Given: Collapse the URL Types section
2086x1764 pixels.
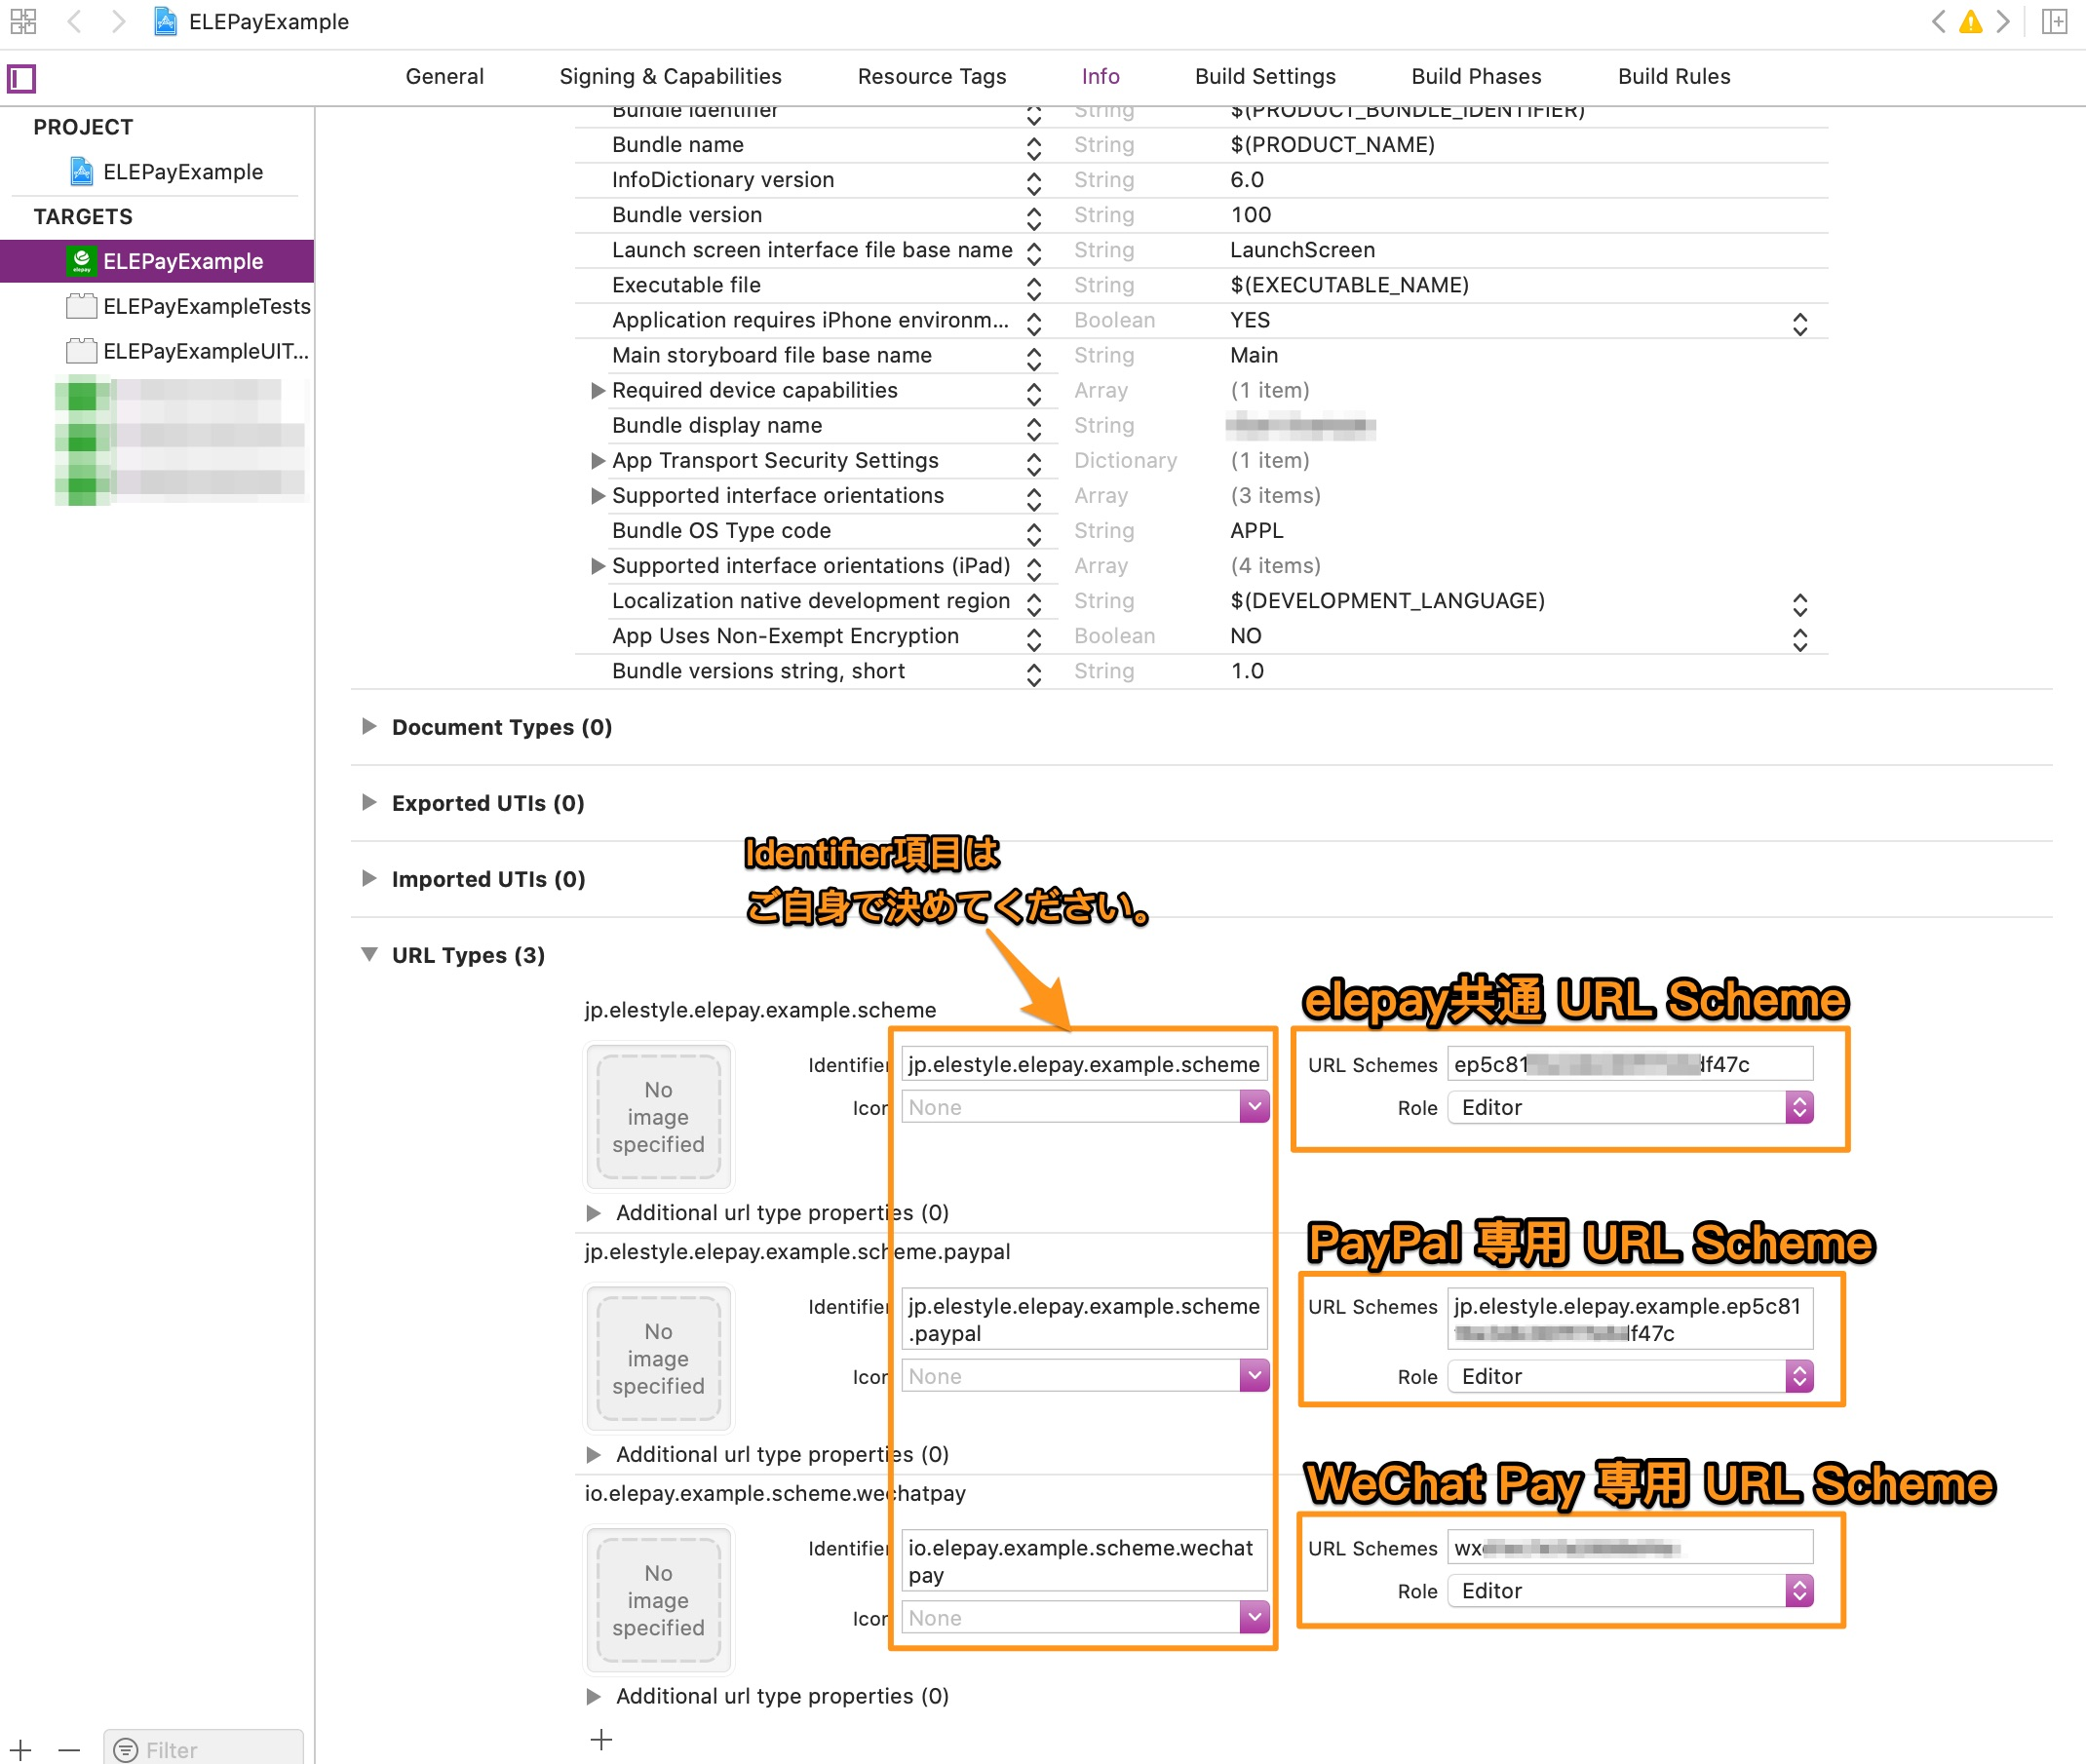Looking at the screenshot, I should (369, 955).
